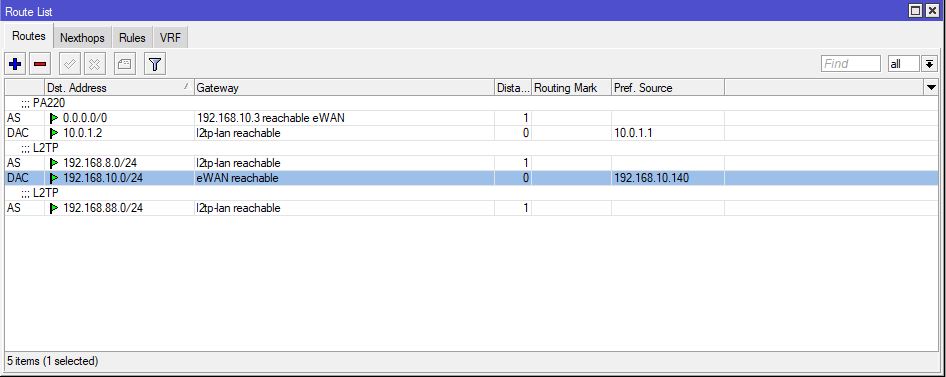Screen dimensions: 946x377
Task: Click the X disable route icon
Action: [95, 63]
